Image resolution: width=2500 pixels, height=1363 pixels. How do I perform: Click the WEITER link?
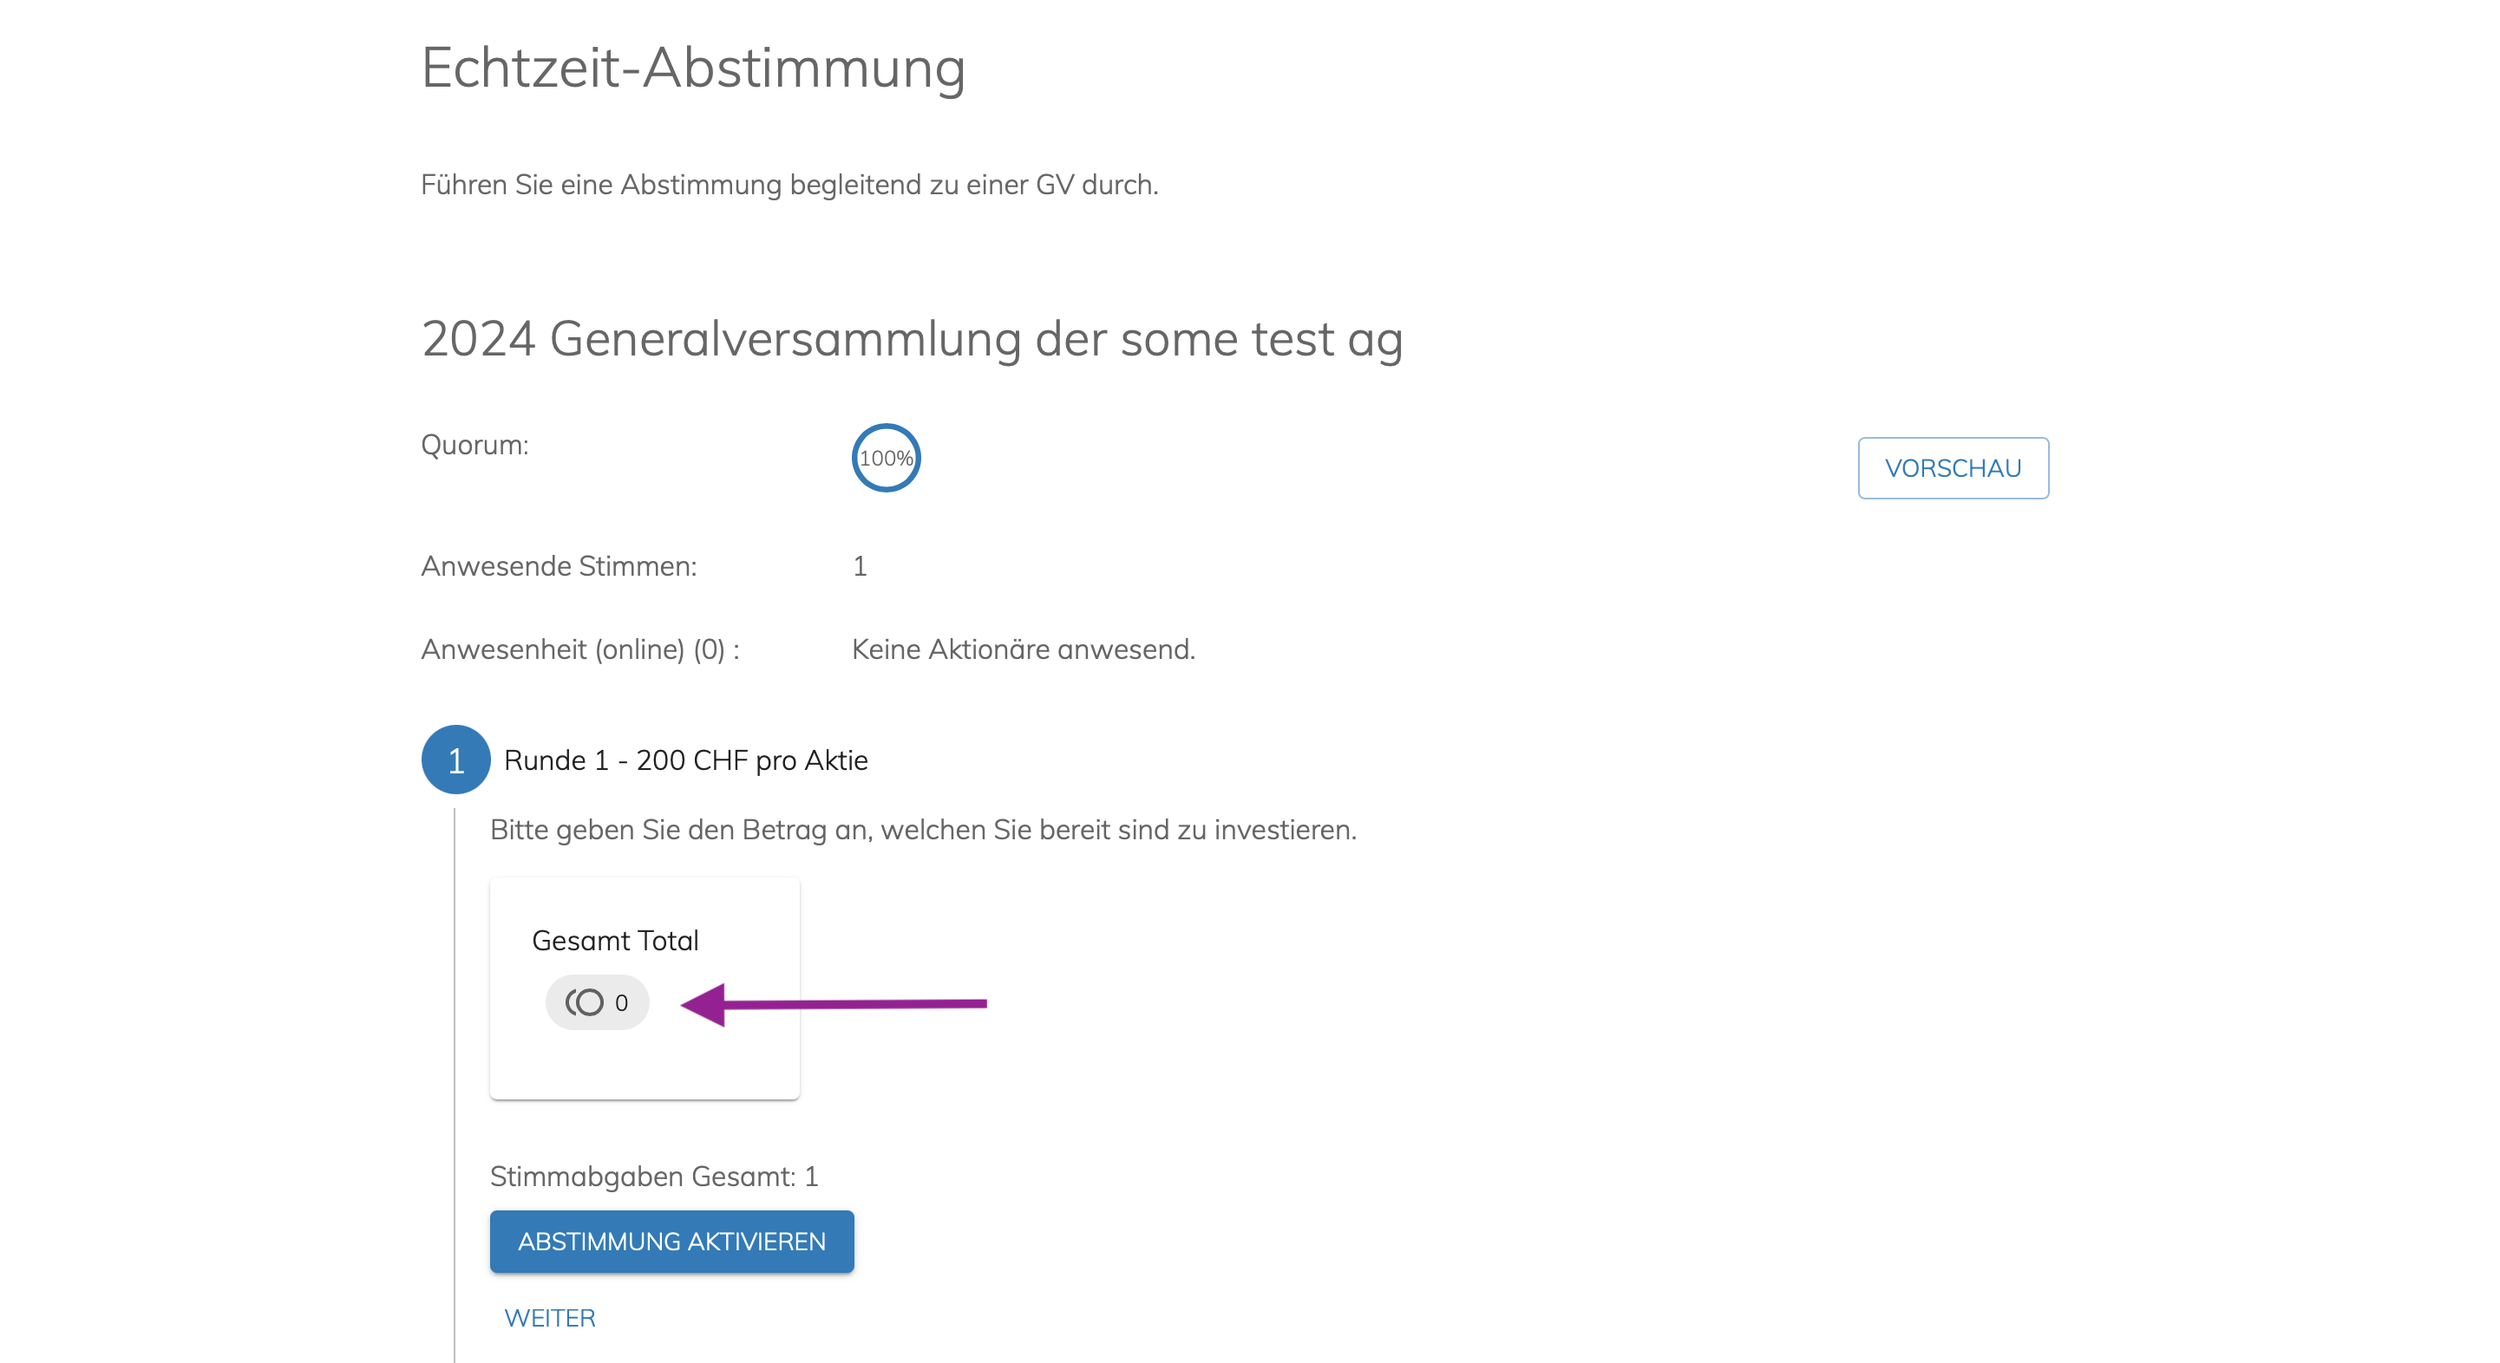[x=549, y=1318]
